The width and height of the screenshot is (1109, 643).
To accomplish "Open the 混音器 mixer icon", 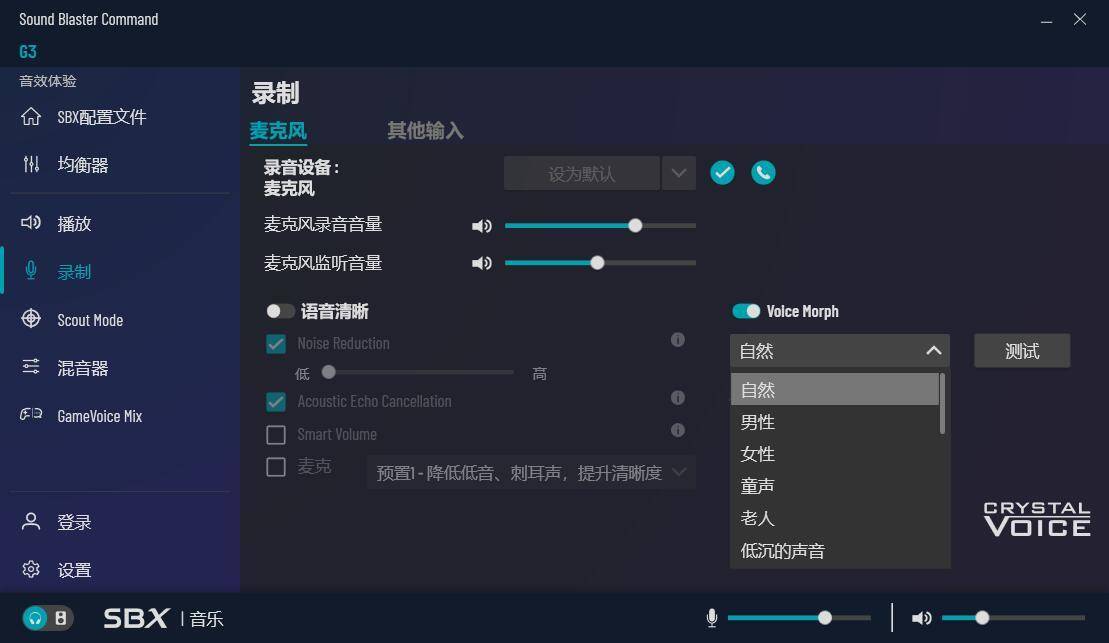I will [31, 367].
